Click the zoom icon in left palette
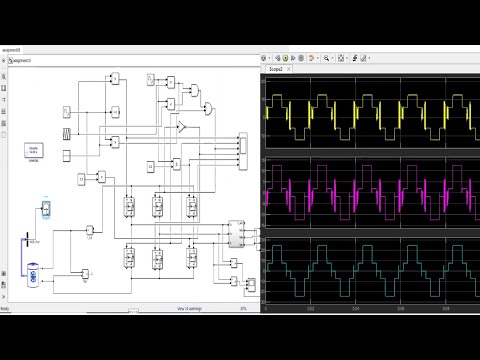 click(x=4, y=76)
